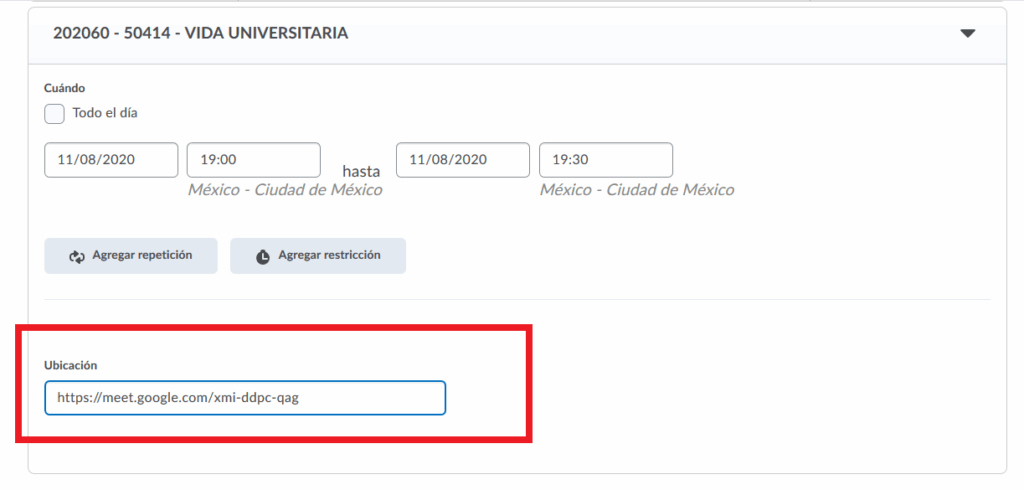Click the hasta text between dates
Screen dimensions: 1024x490
pyautogui.click(x=361, y=170)
